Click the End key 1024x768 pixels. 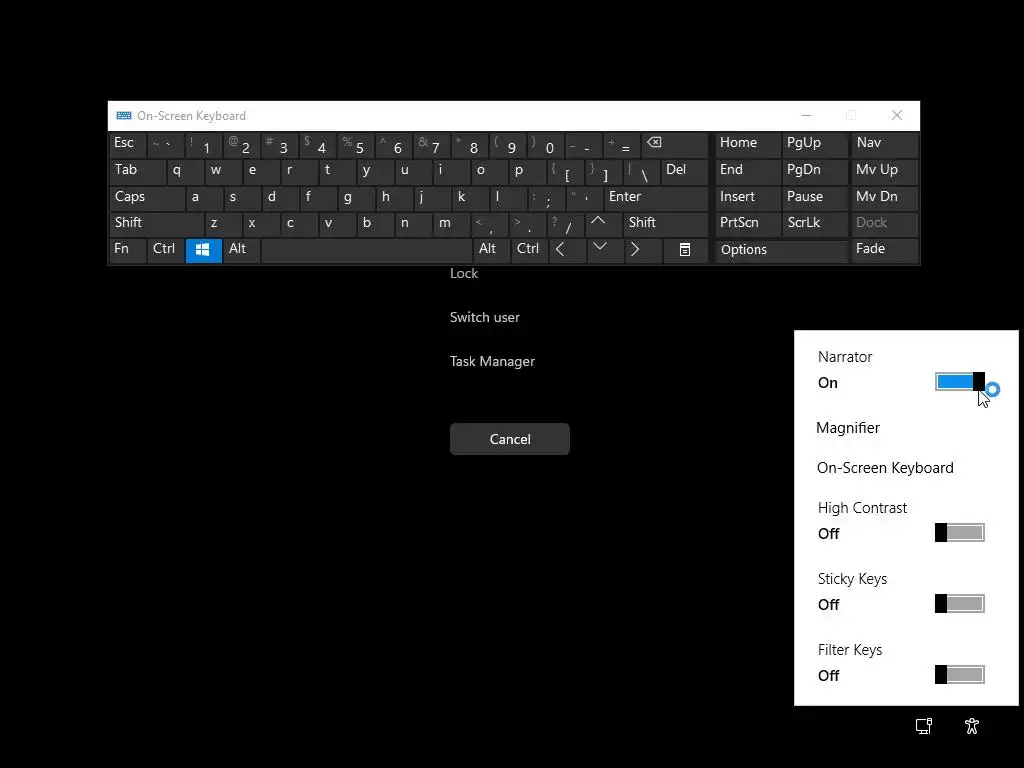pyautogui.click(x=748, y=170)
